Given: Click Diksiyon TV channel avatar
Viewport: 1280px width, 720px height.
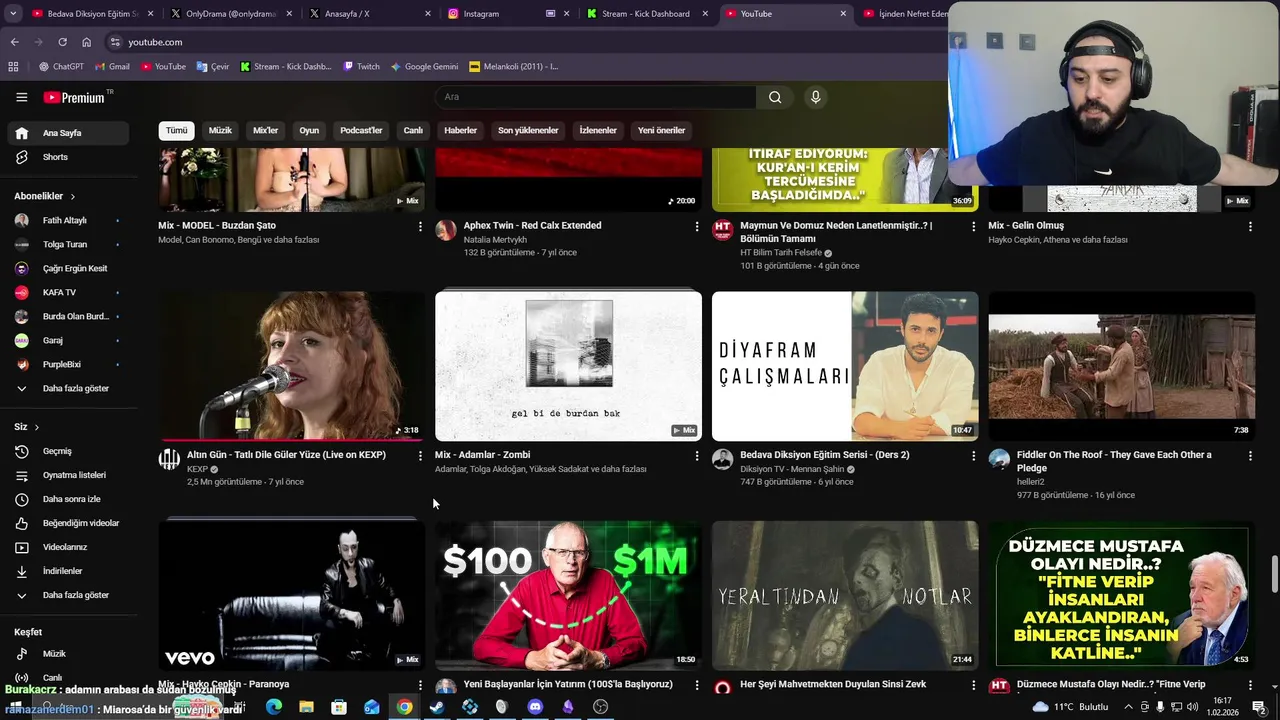Looking at the screenshot, I should (722, 459).
